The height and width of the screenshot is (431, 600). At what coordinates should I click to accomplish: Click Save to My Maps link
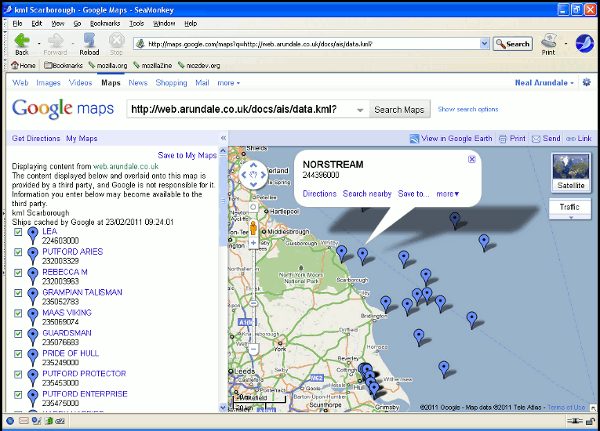(x=187, y=155)
